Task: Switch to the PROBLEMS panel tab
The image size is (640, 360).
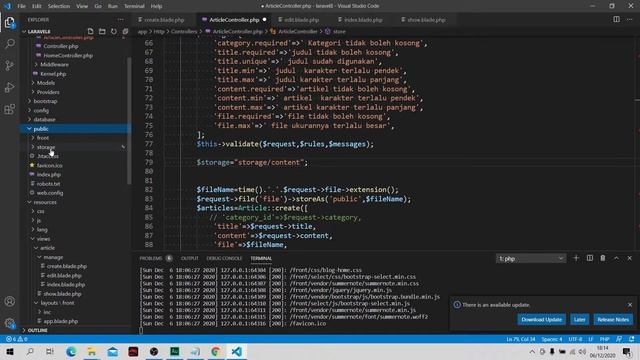Action: pyautogui.click(x=151, y=258)
